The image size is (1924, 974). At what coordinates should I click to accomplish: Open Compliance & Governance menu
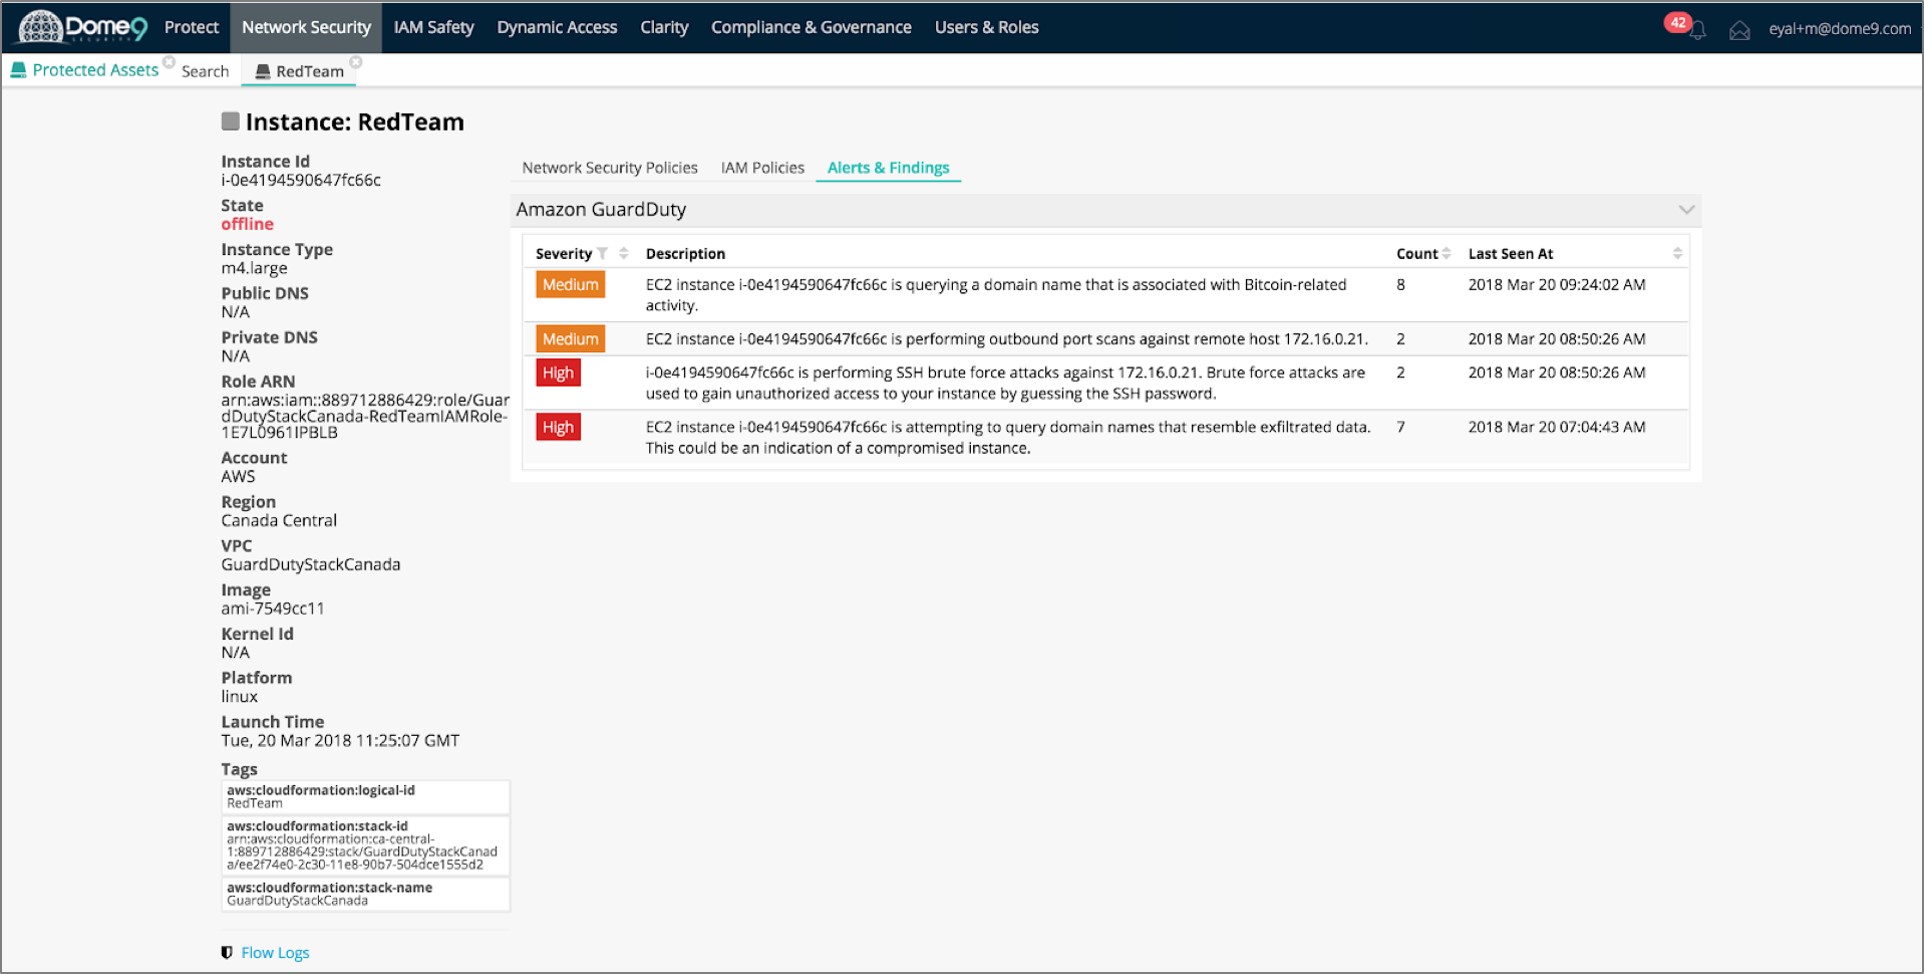click(x=811, y=27)
